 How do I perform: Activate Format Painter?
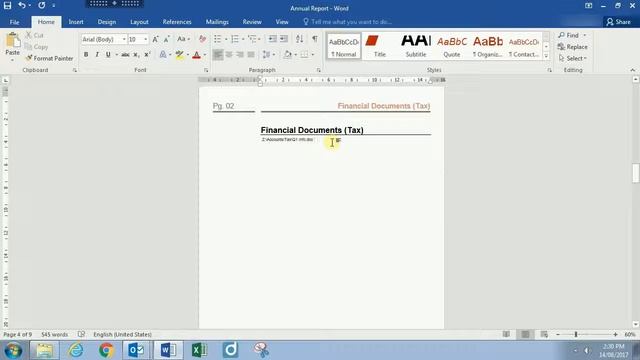[x=49, y=58]
